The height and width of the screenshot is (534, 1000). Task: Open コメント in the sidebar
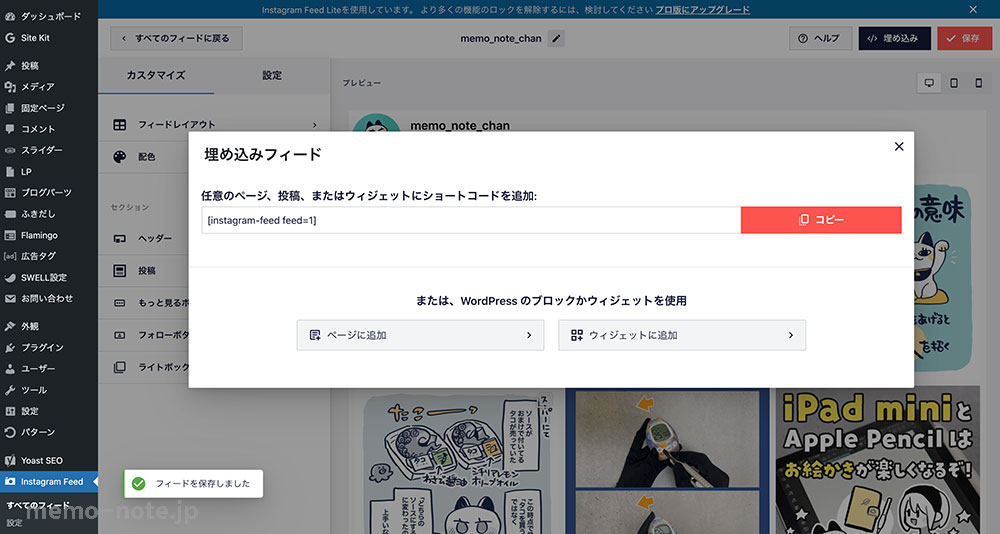point(49,129)
